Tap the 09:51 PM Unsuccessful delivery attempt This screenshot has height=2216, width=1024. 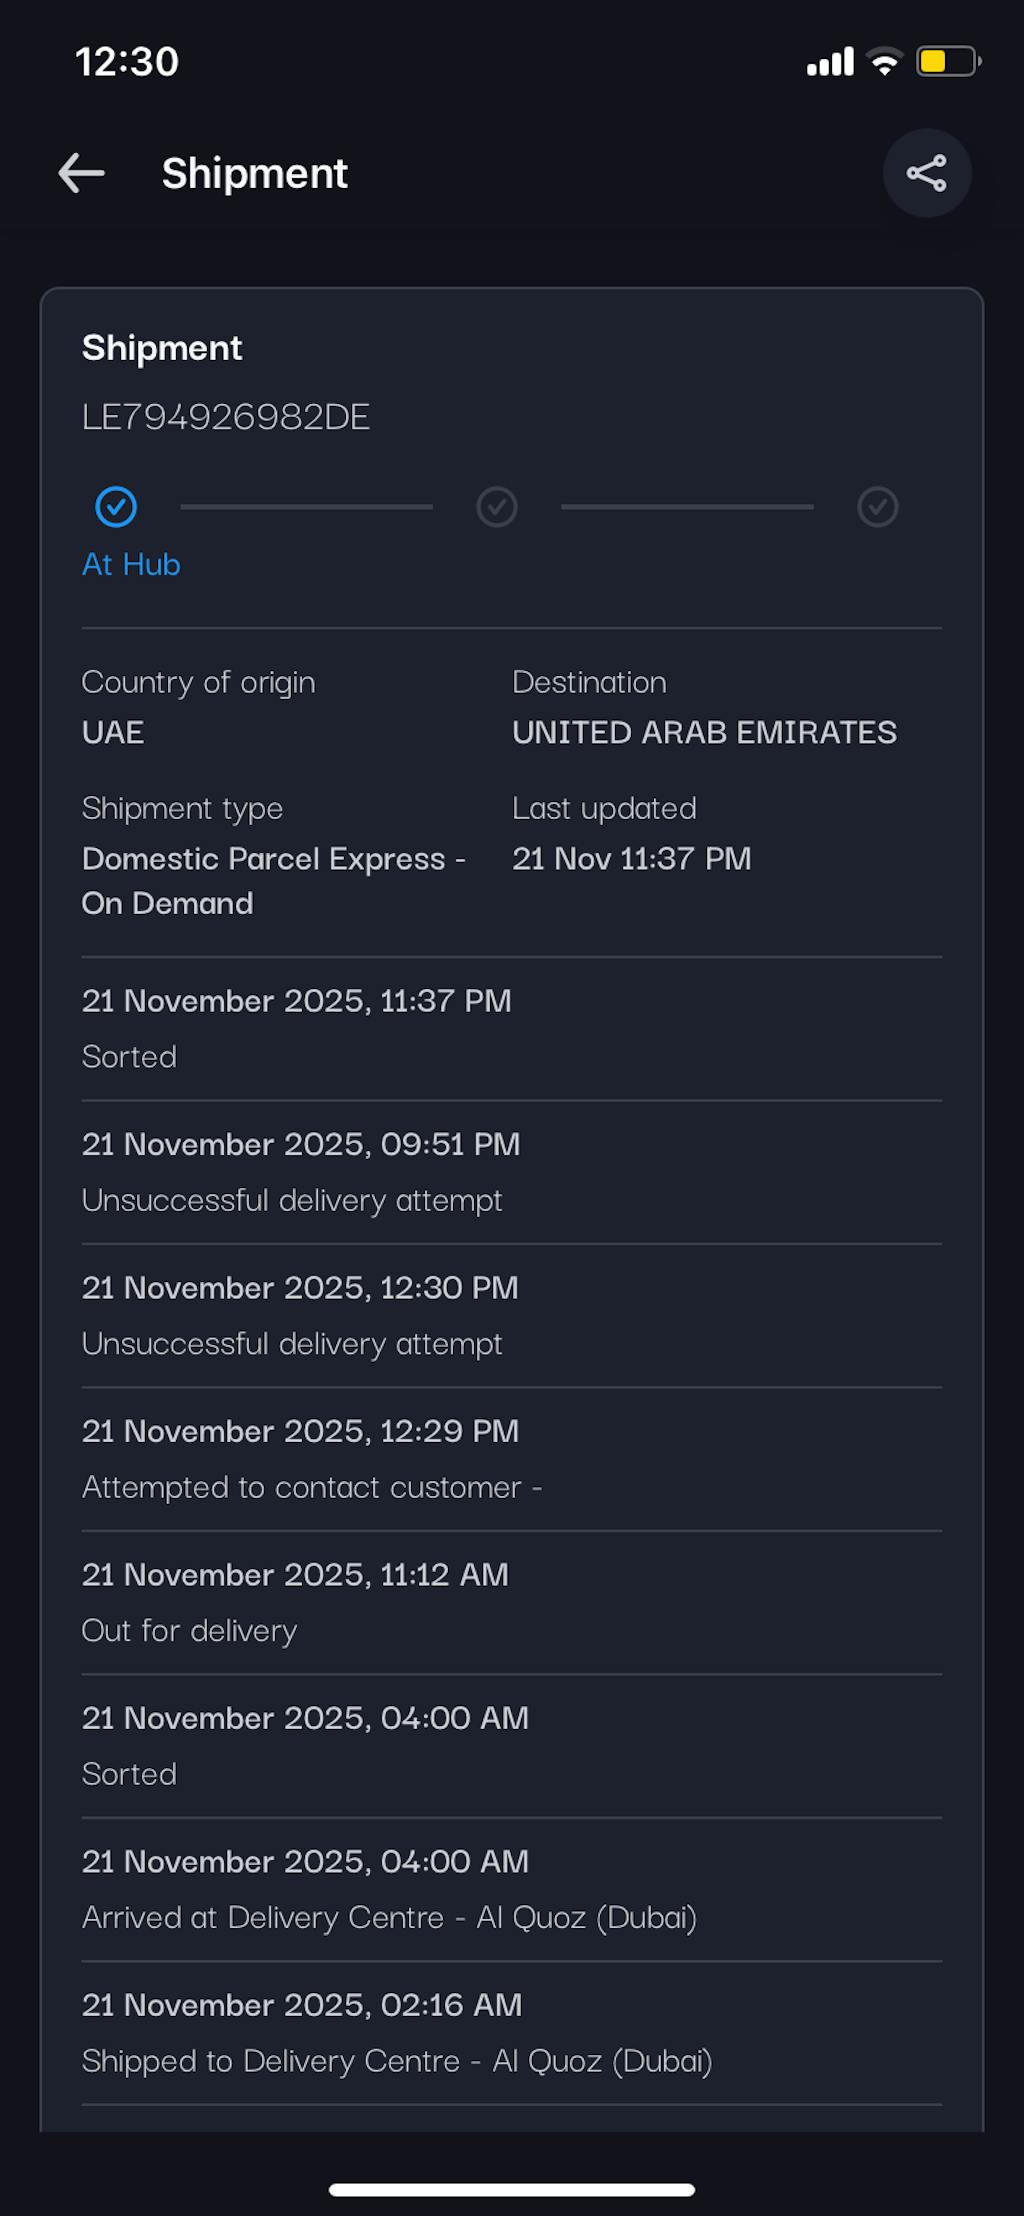pyautogui.click(x=300, y=1172)
